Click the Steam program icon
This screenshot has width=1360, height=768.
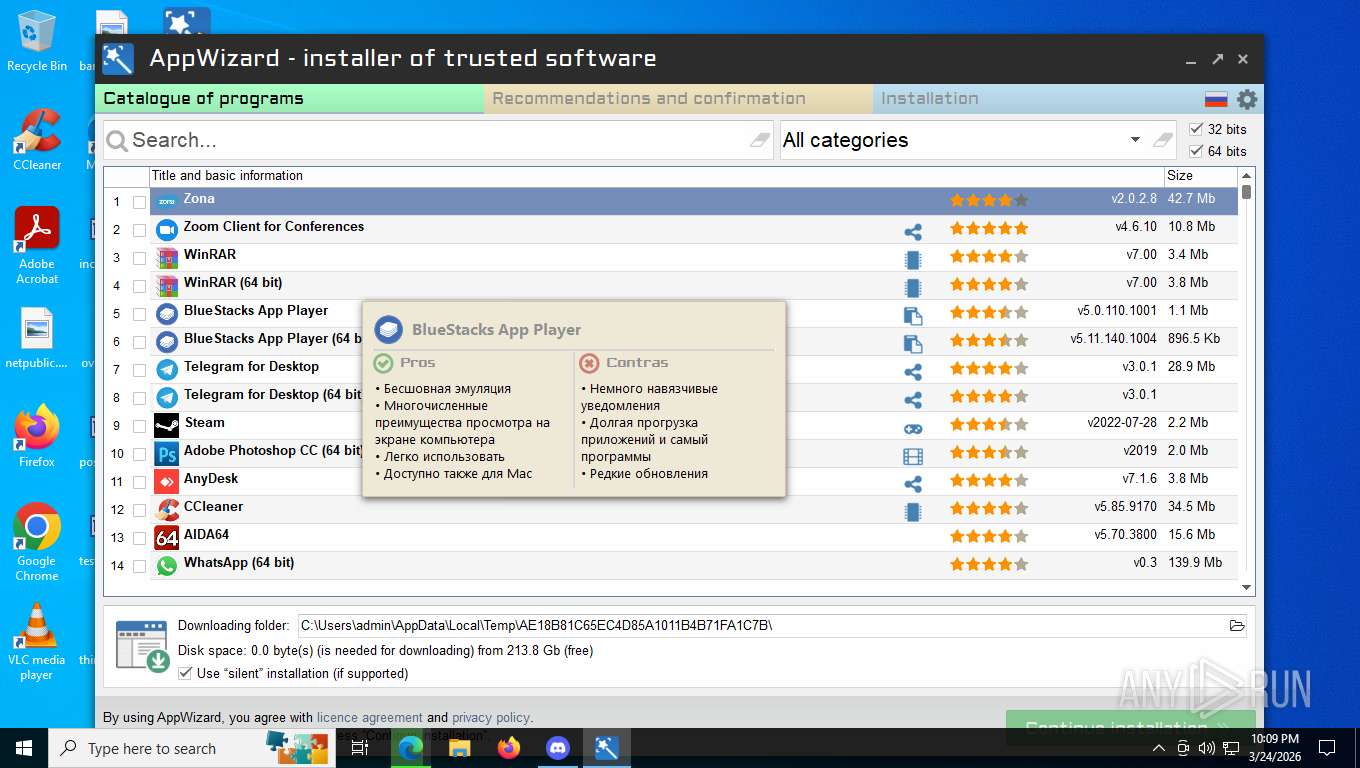point(167,425)
